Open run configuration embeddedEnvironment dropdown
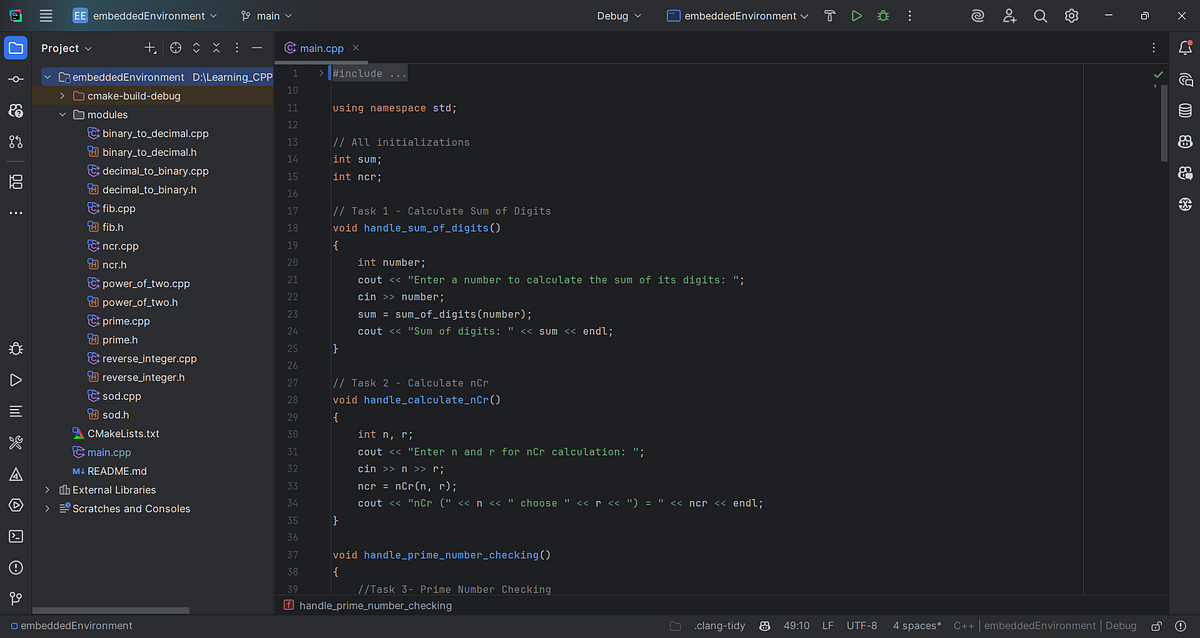Screen dimensions: 1200x638 [738, 16]
